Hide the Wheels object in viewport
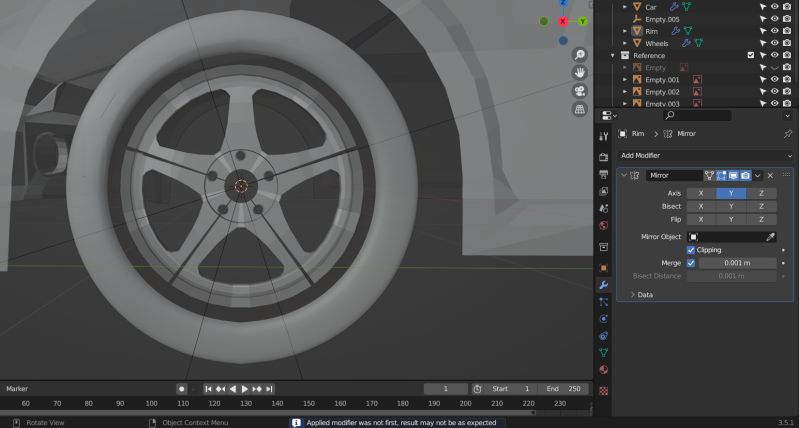 pyautogui.click(x=775, y=43)
